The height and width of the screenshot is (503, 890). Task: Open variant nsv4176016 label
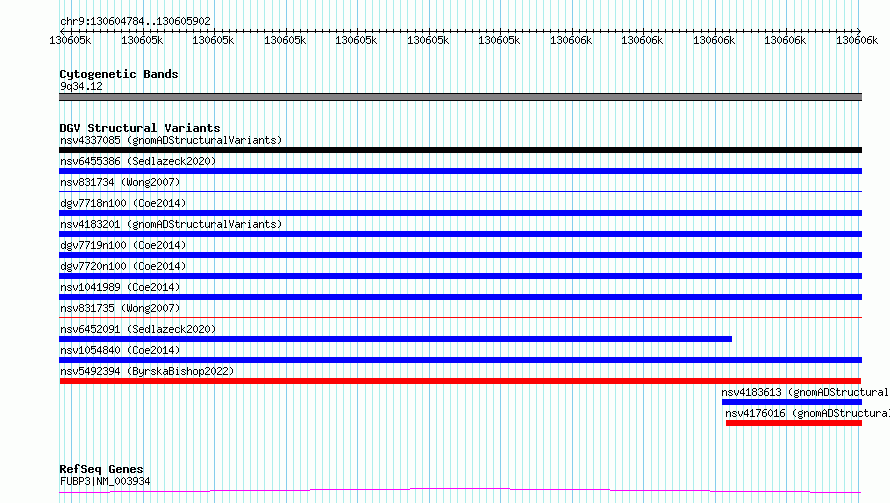pos(808,413)
